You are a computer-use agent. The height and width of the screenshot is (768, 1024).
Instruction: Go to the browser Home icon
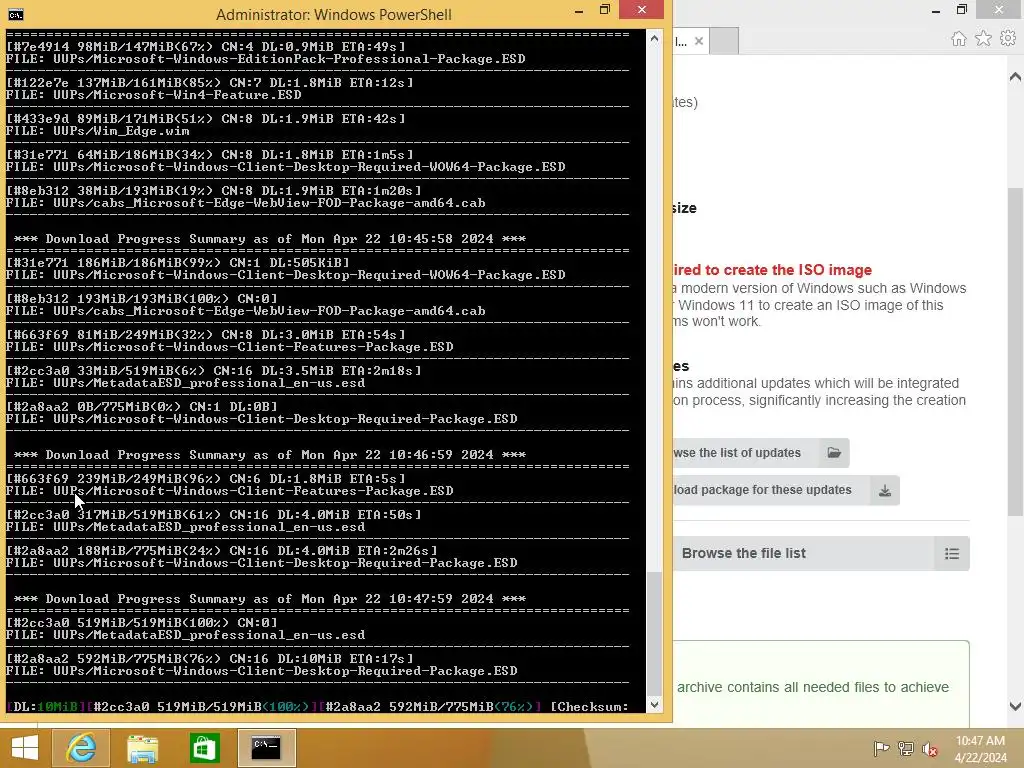pyautogui.click(x=959, y=39)
